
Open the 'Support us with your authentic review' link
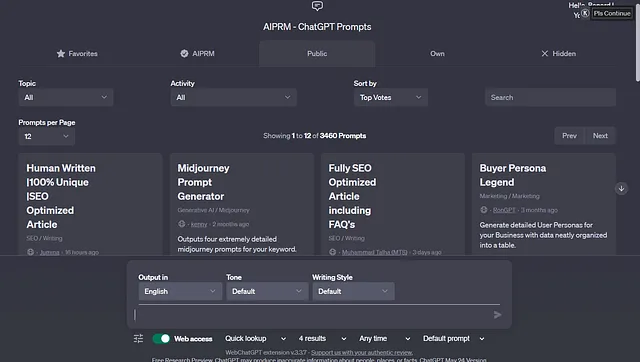(x=362, y=352)
